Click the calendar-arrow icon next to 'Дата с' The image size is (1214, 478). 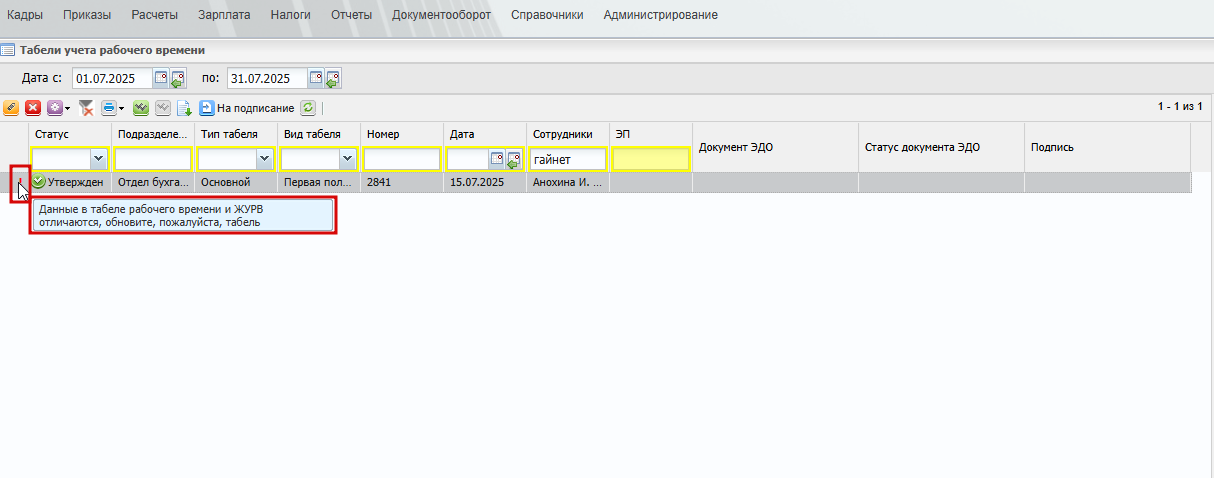(x=178, y=78)
